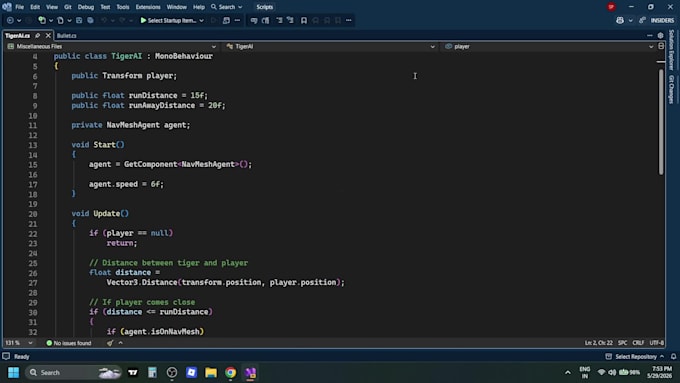Click the uncomment selection icon
The width and height of the screenshot is (680, 383).
point(265,20)
